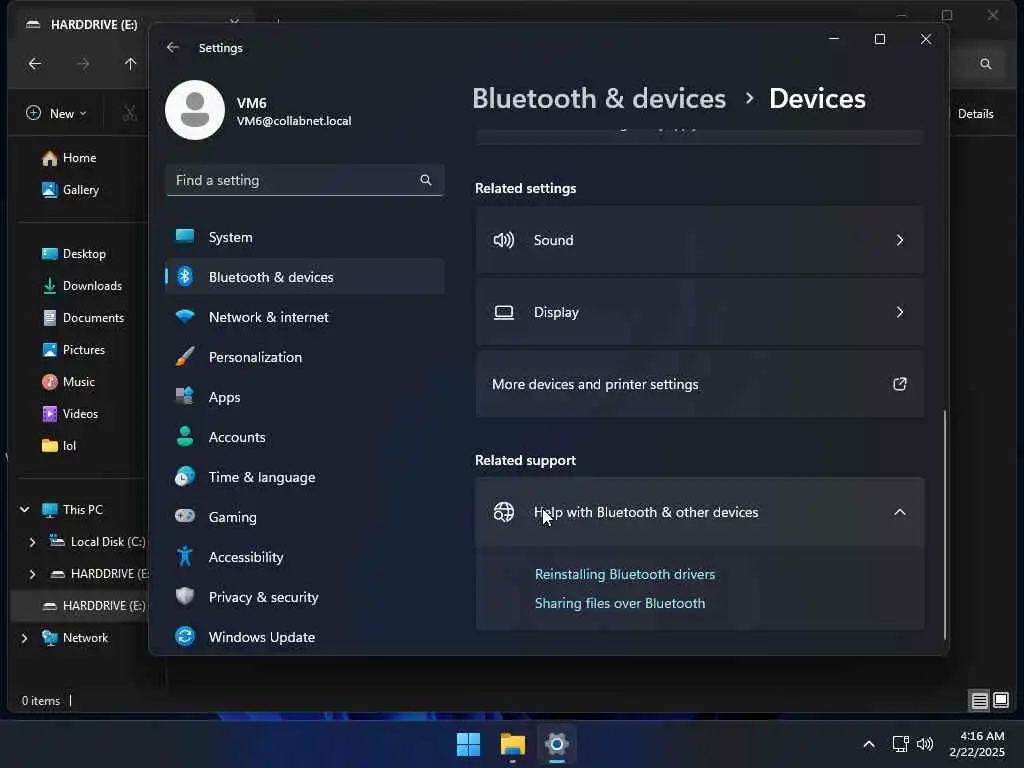Switch to details list view in File Explorer

(979, 701)
